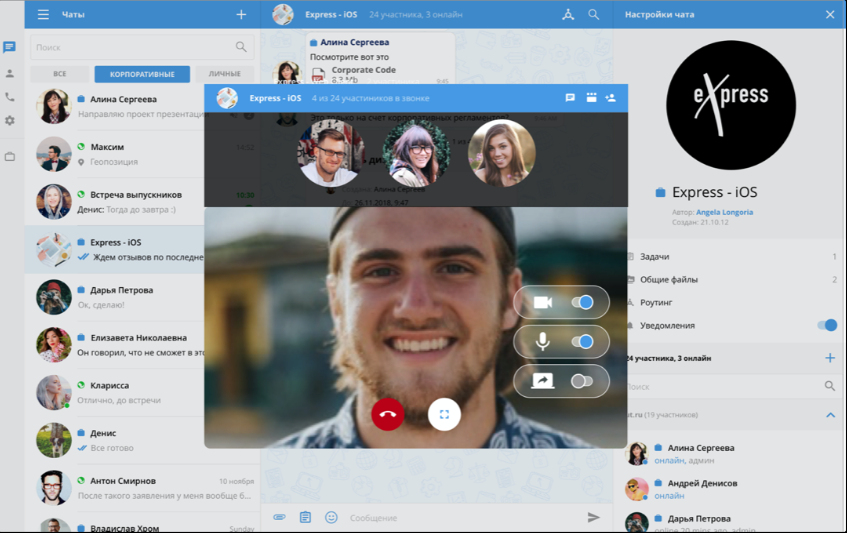Open the hamburger menu in the chats header

tap(43, 15)
